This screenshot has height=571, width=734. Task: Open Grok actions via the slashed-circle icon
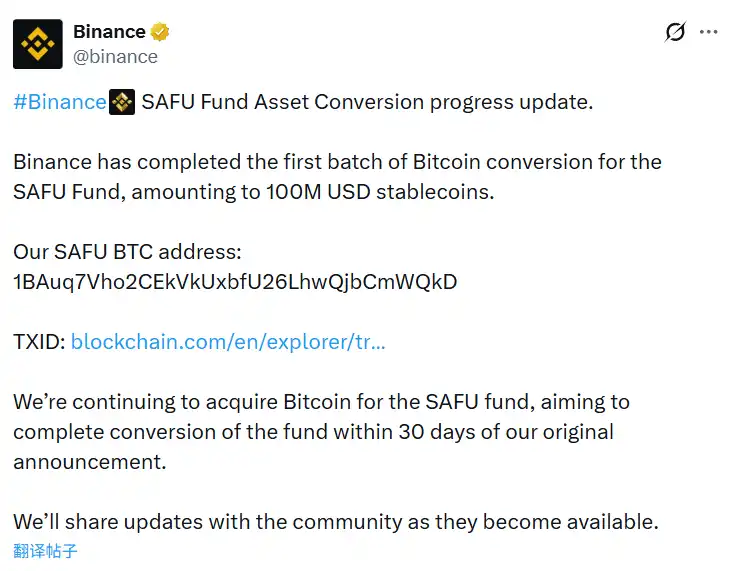pyautogui.click(x=676, y=32)
